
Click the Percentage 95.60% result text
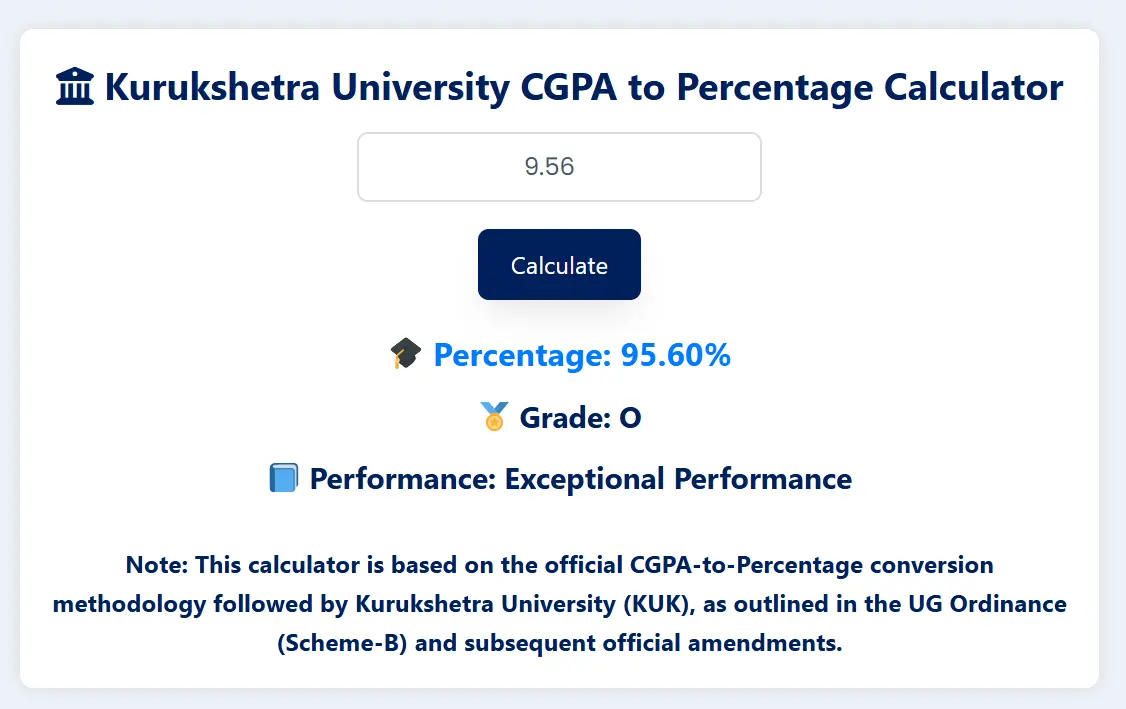581,355
